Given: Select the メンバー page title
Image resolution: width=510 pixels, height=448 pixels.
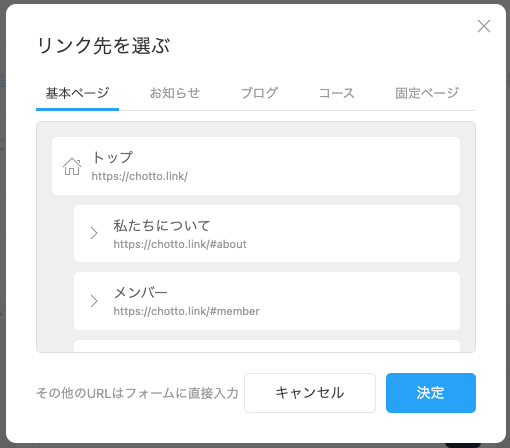Looking at the screenshot, I should pos(140,293).
